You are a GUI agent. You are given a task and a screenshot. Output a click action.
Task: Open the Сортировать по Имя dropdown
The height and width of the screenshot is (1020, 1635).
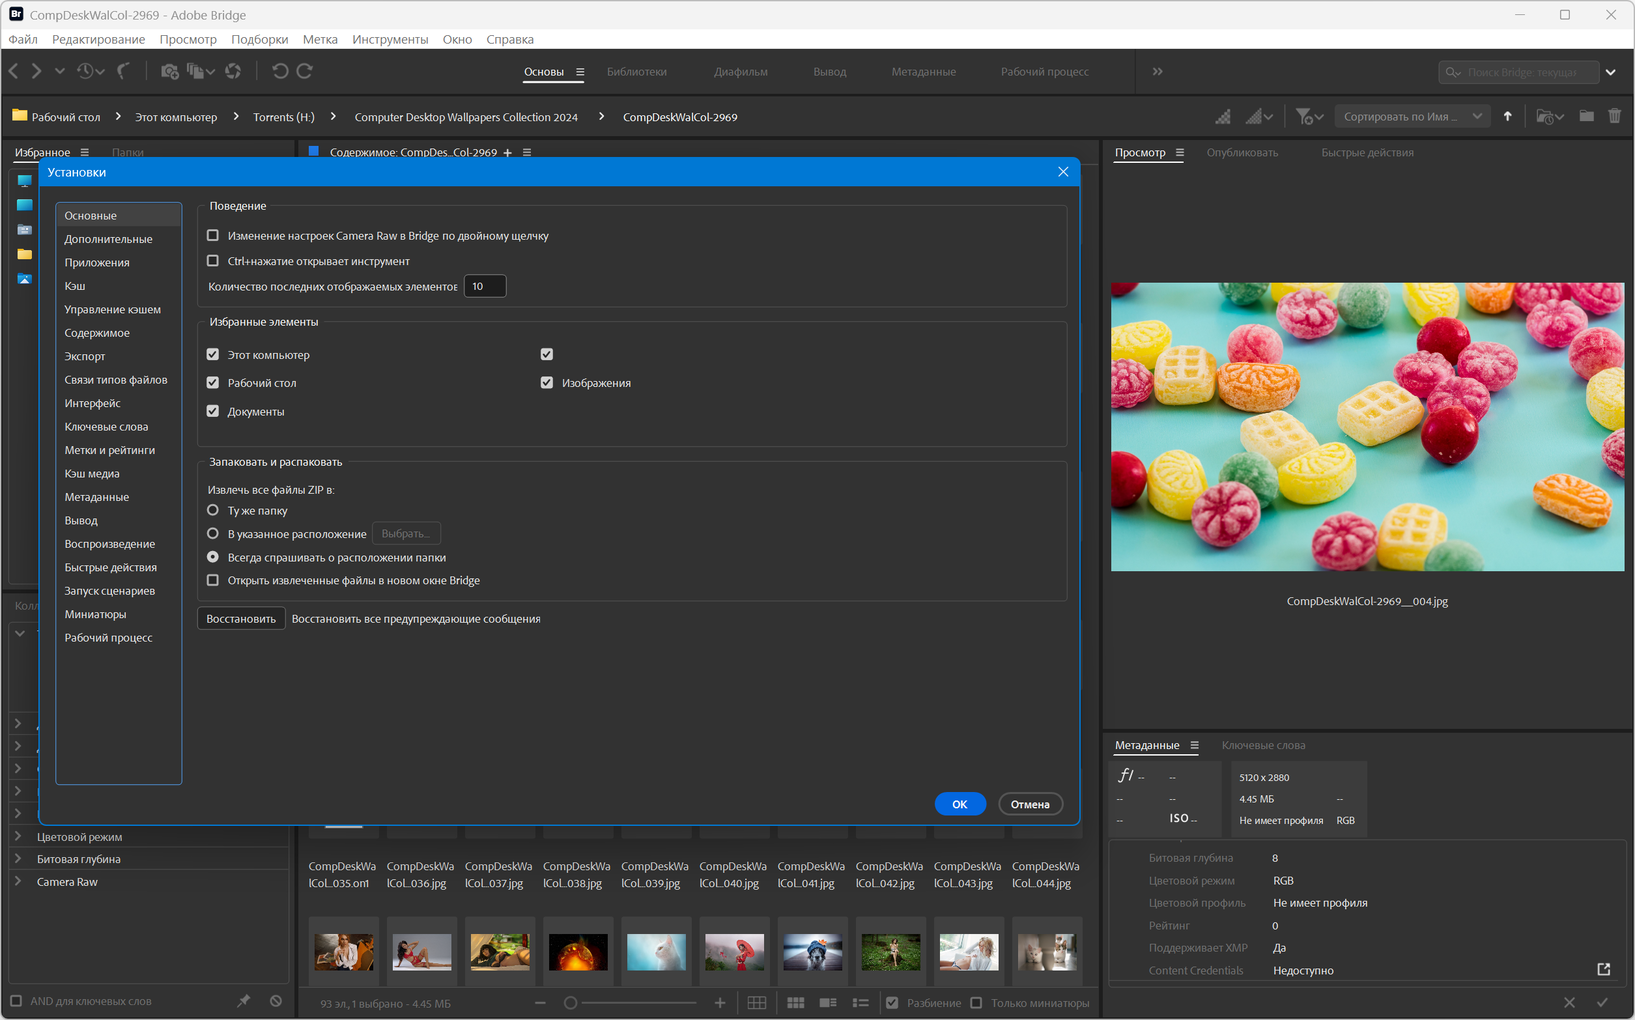click(x=1412, y=117)
